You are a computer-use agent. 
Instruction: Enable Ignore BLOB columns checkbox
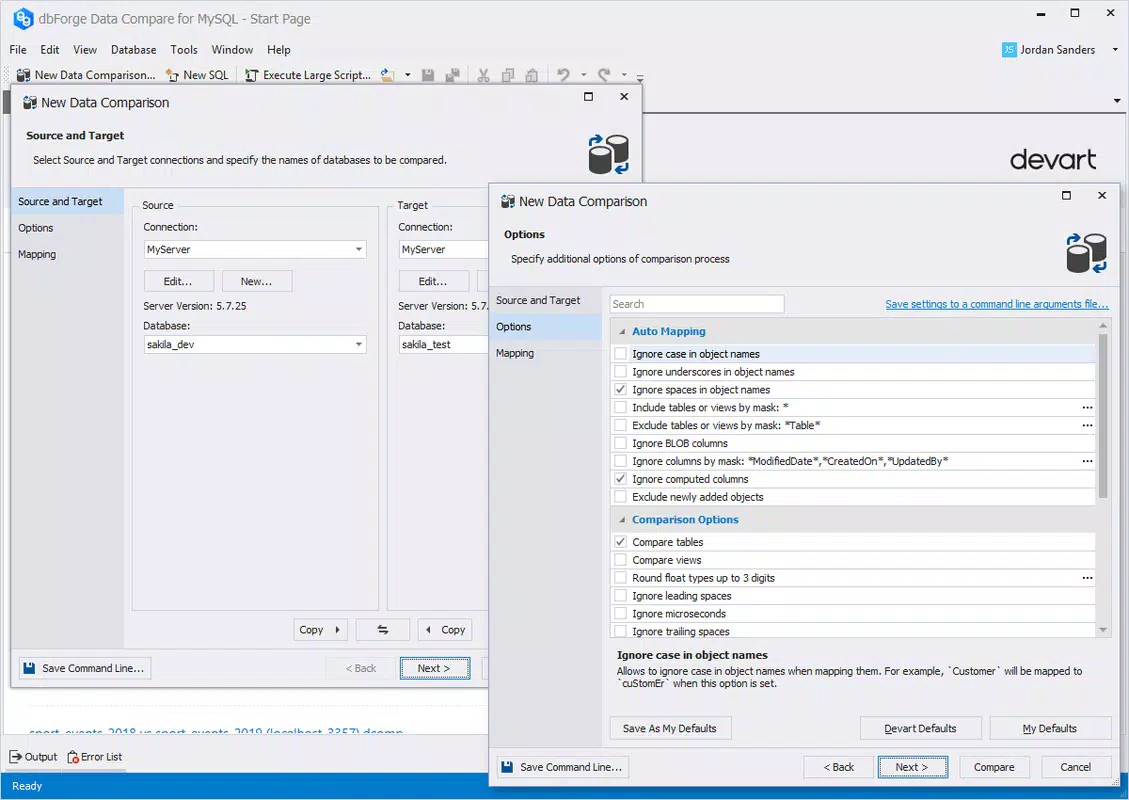pyautogui.click(x=620, y=444)
